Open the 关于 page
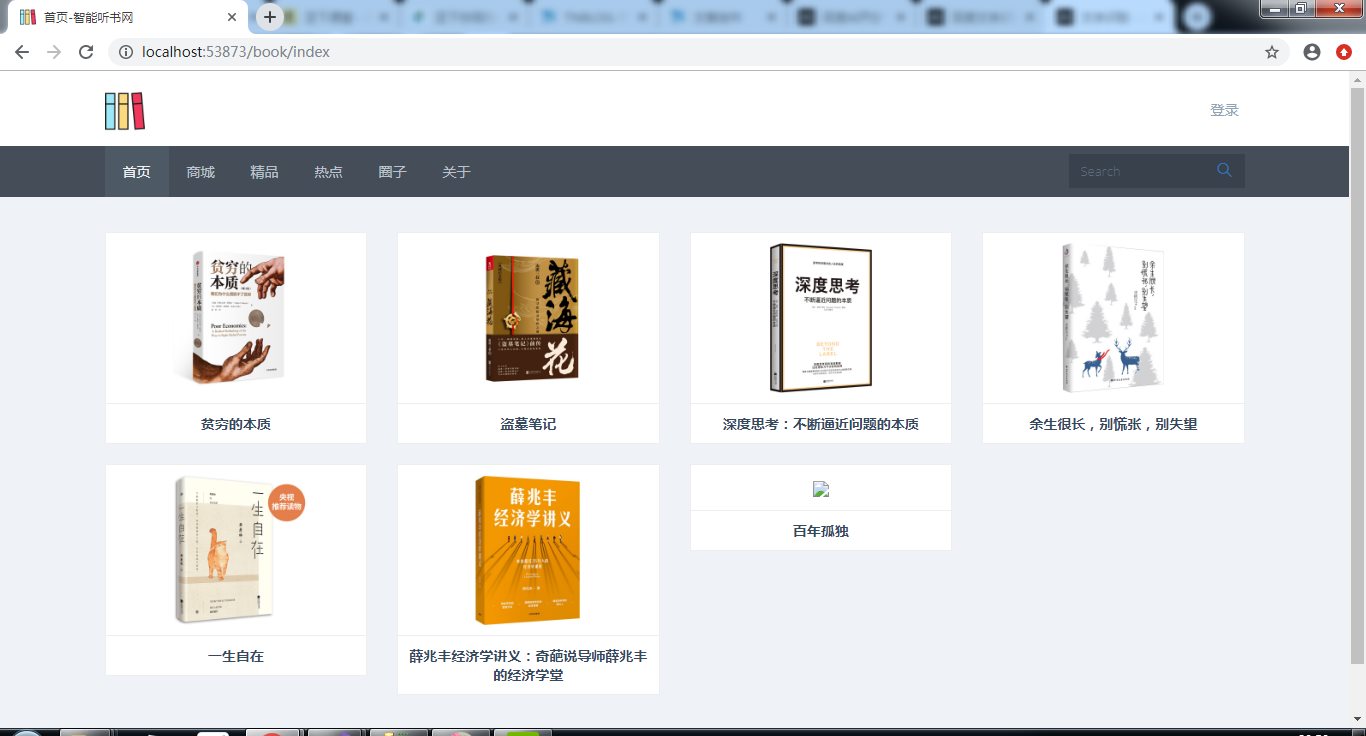1366x736 pixels. pyautogui.click(x=457, y=172)
